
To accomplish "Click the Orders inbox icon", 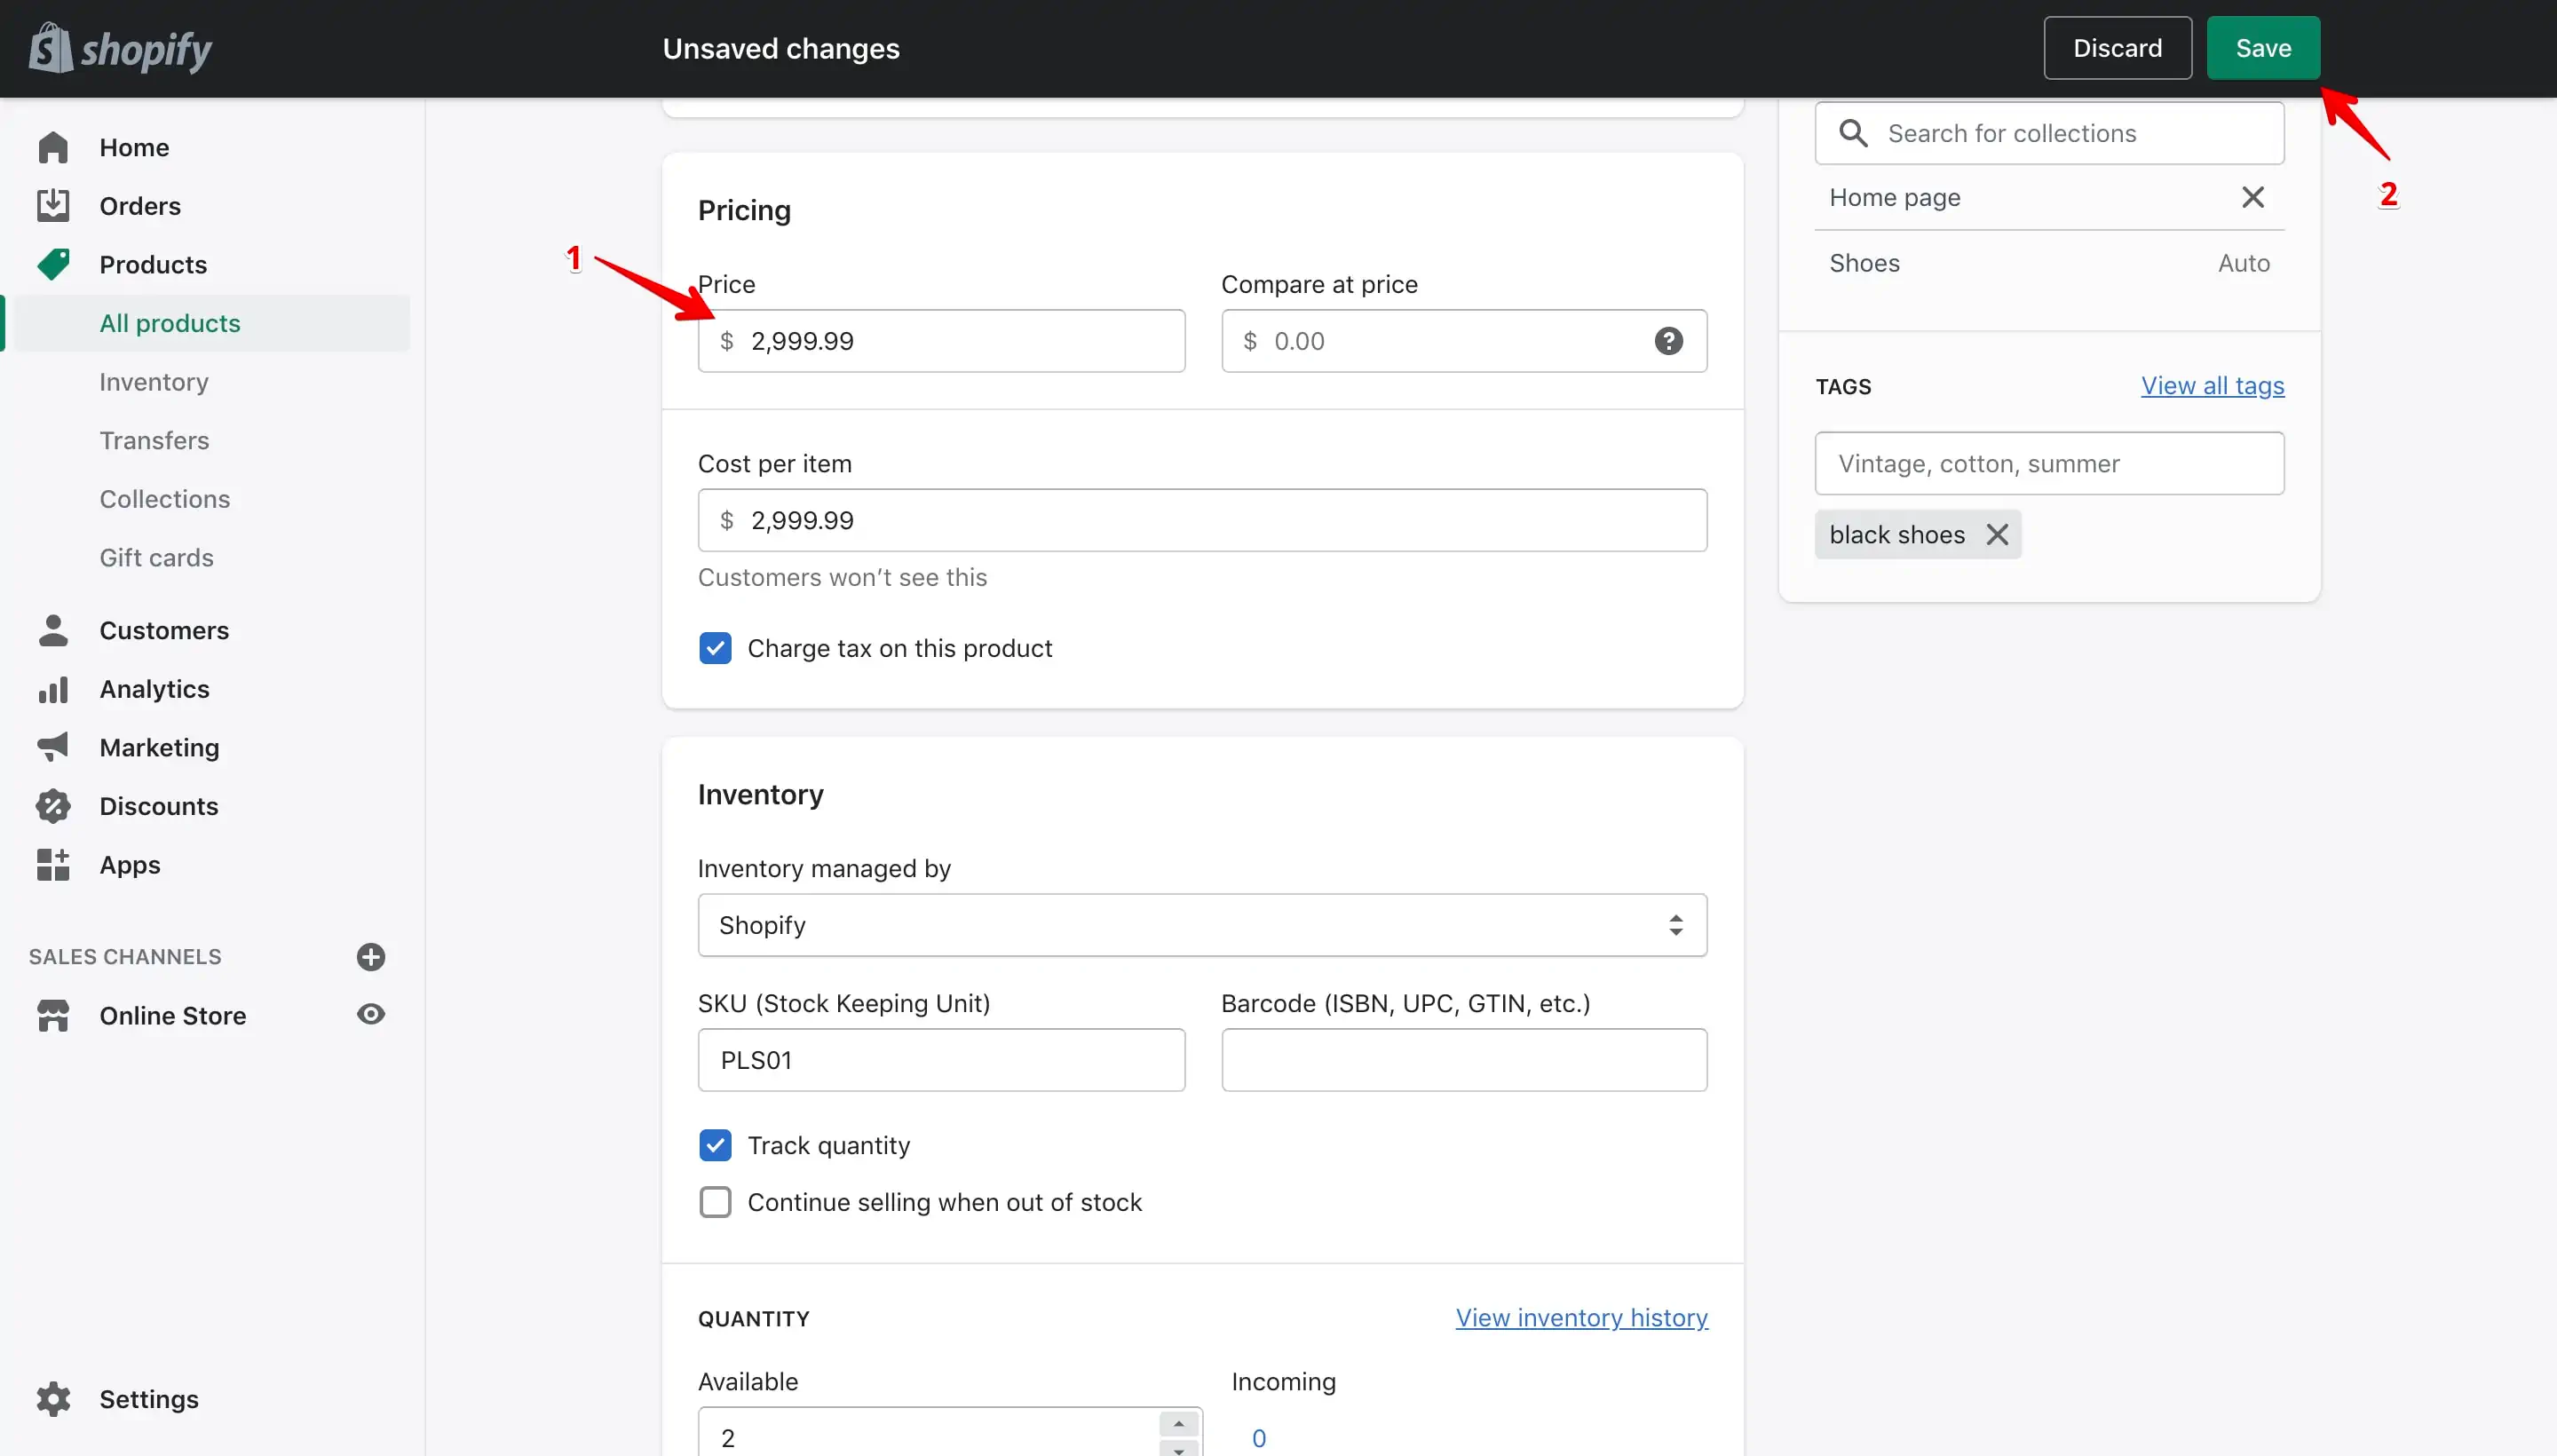I will (x=53, y=206).
